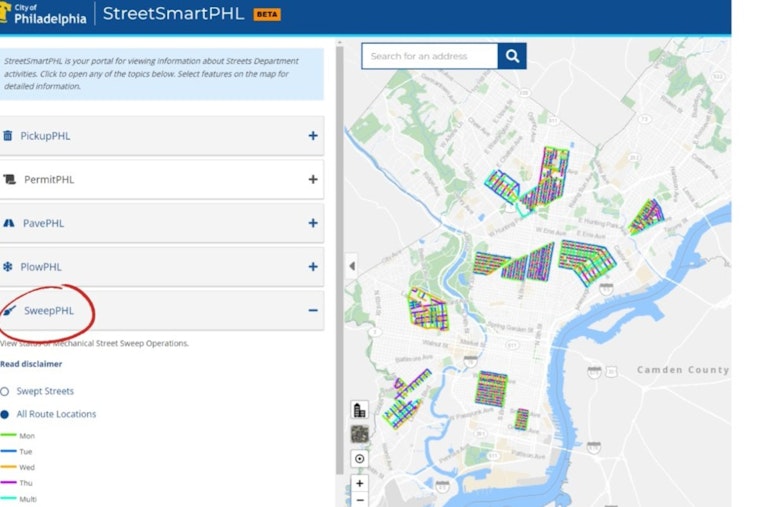
Task: Click the Search for an address field
Action: tap(430, 56)
